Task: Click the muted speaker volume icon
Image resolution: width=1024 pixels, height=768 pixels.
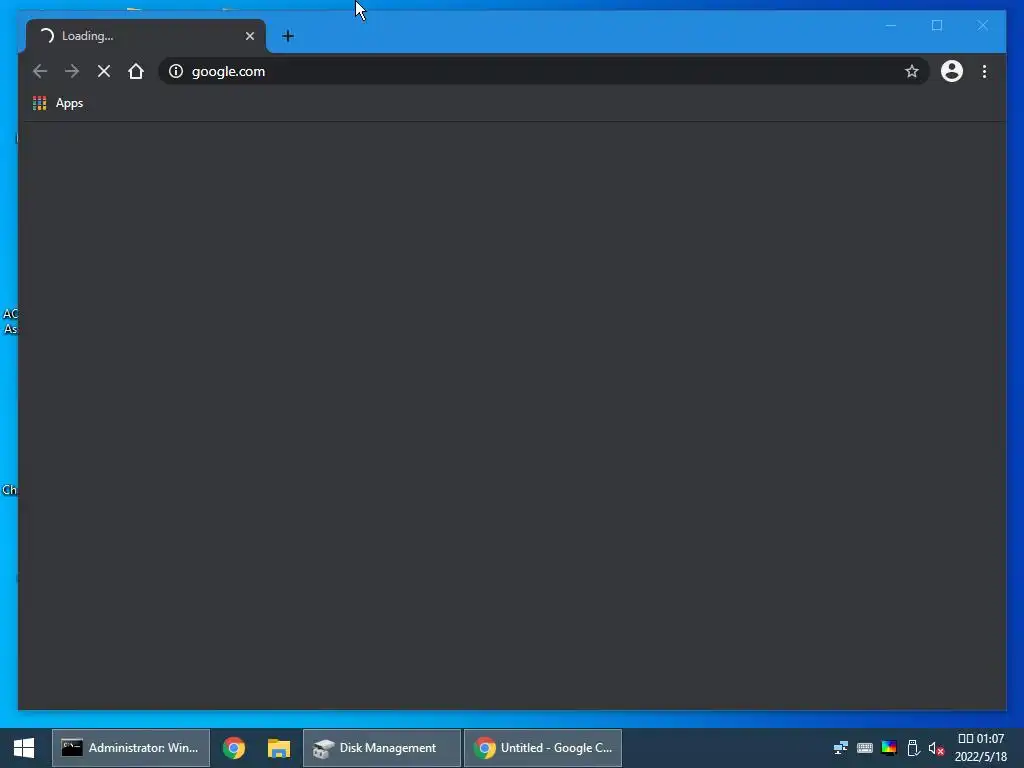Action: tap(936, 748)
